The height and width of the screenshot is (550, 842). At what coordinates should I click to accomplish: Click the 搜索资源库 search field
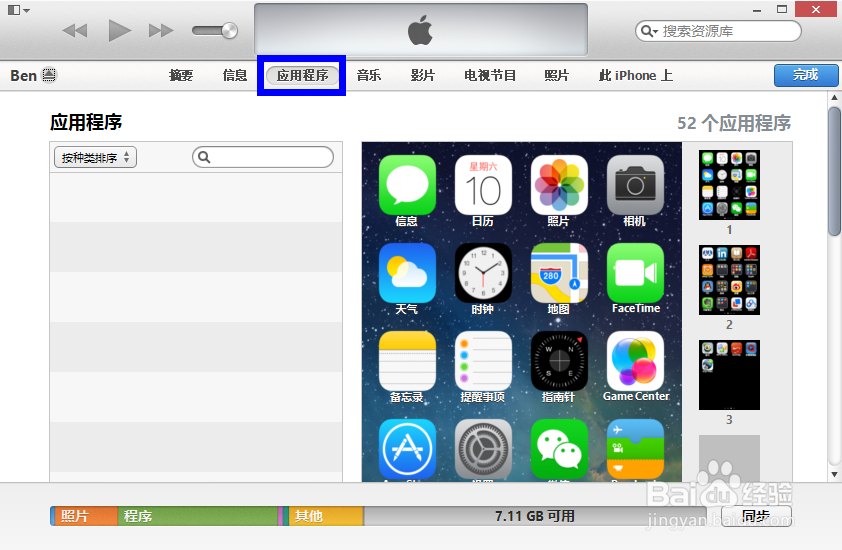pos(718,31)
